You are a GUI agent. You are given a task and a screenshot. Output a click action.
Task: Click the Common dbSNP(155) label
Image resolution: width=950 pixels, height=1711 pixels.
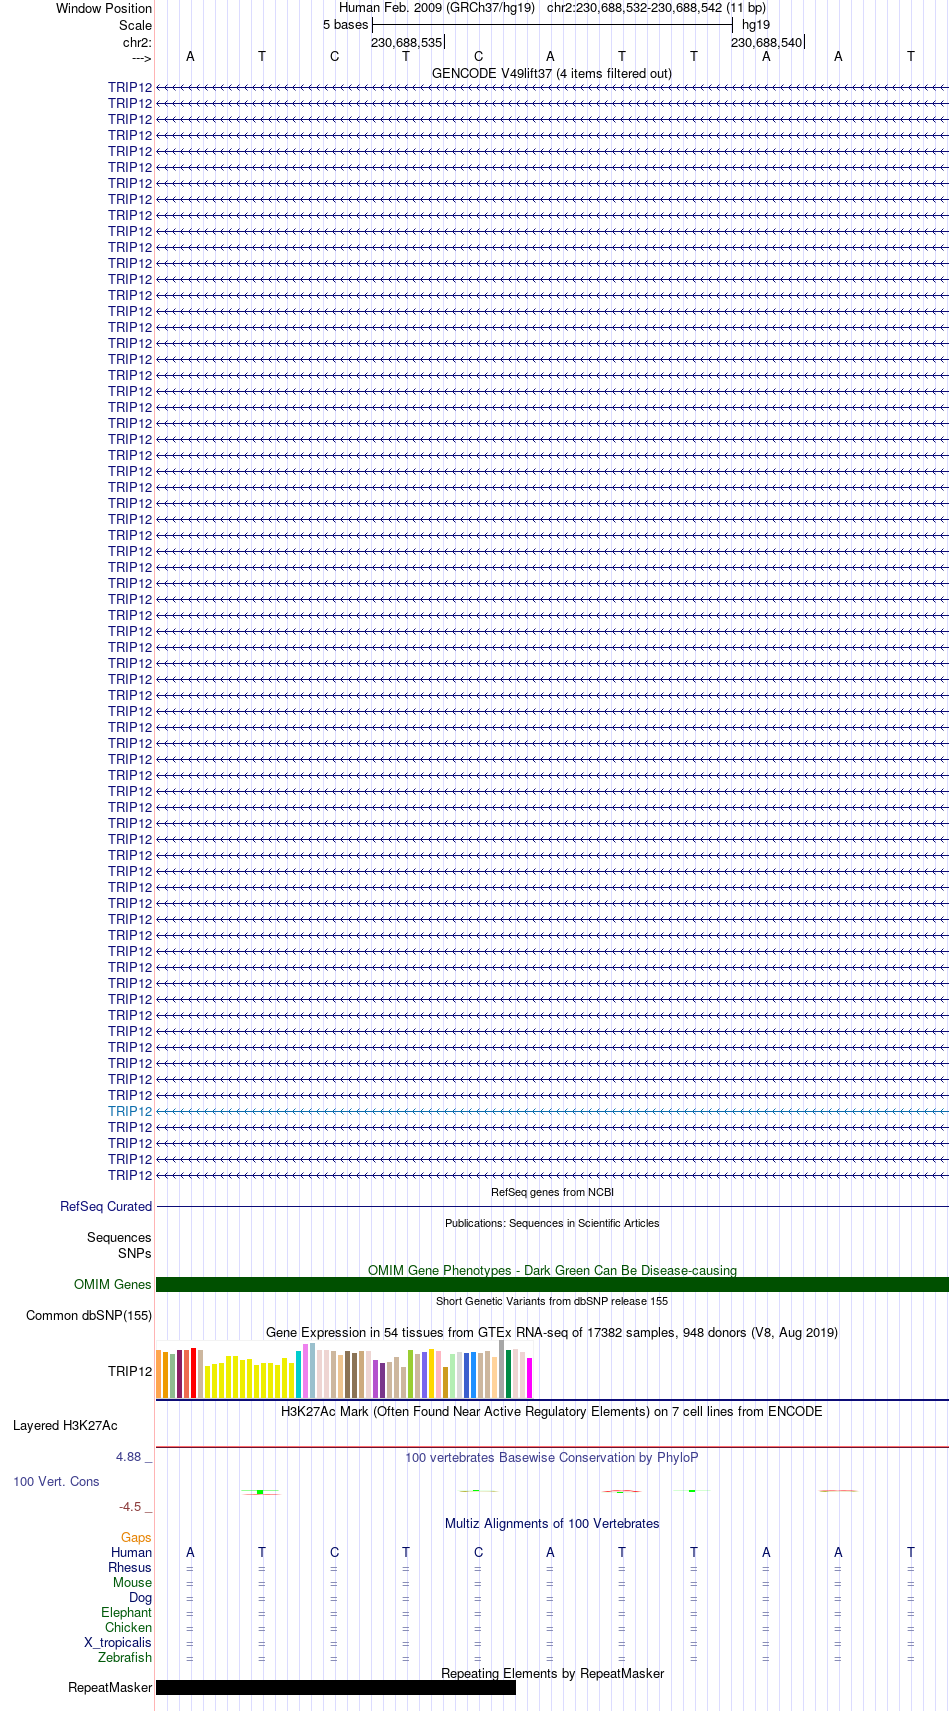click(x=89, y=1316)
